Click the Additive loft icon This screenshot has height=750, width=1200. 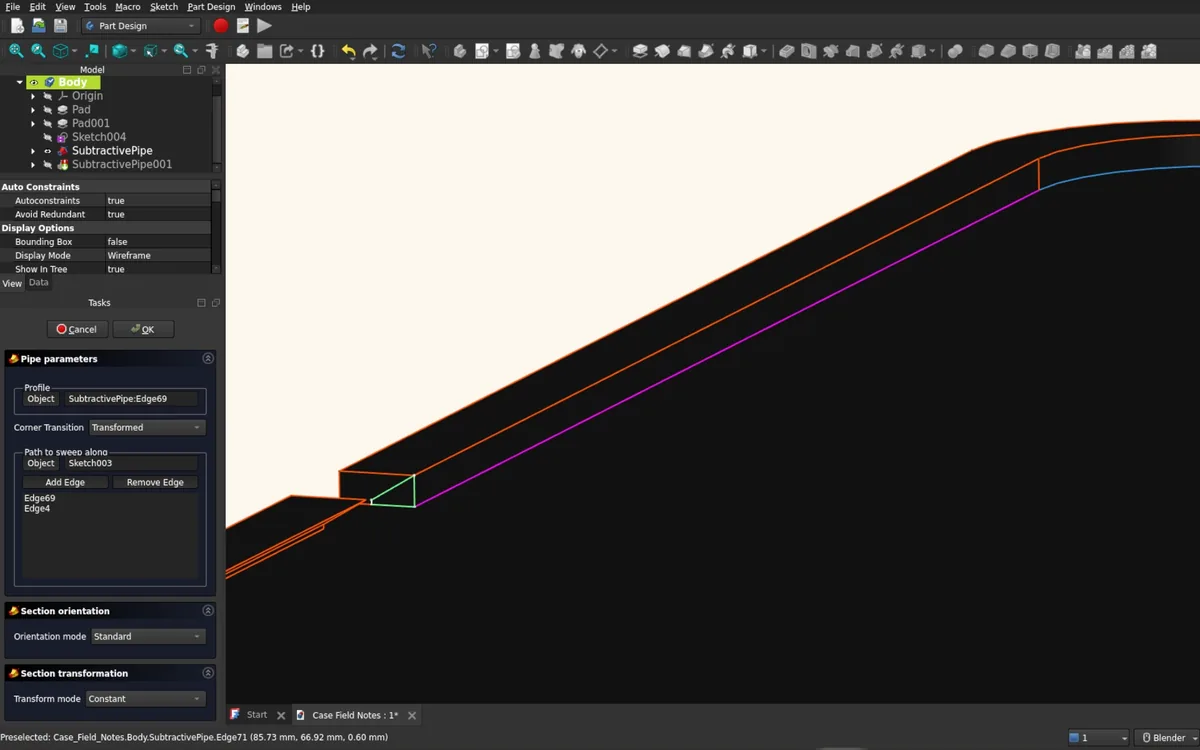point(684,51)
